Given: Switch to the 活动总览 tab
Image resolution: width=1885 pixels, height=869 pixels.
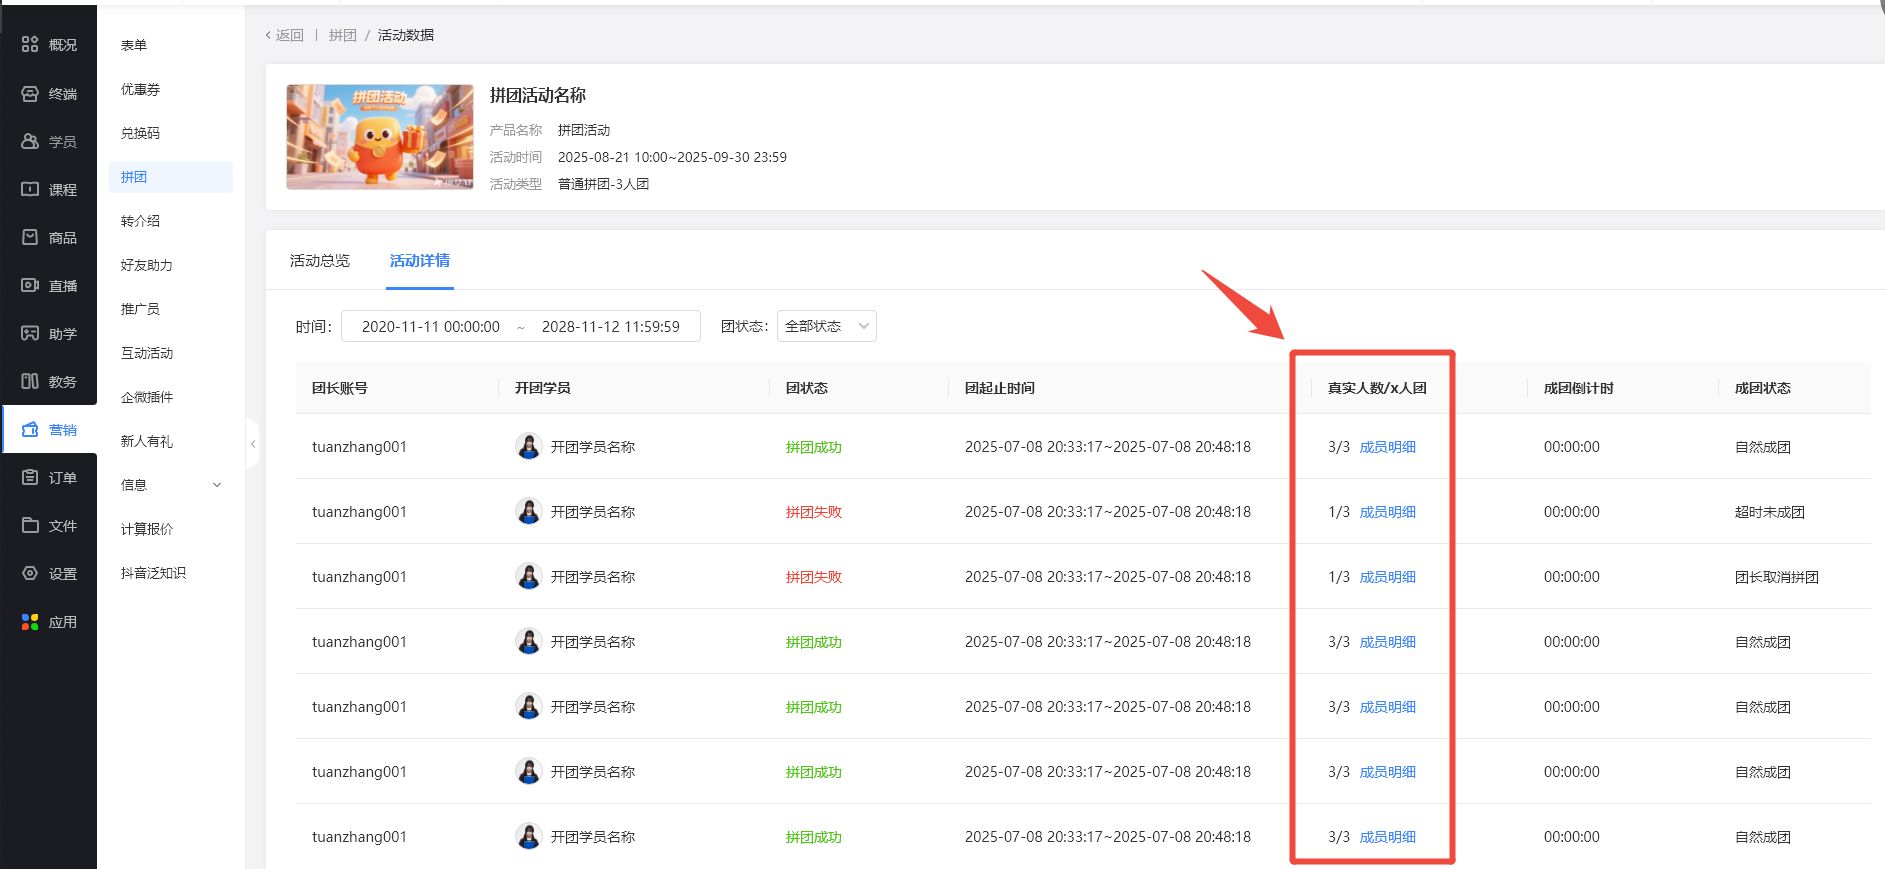Looking at the screenshot, I should pos(320,261).
